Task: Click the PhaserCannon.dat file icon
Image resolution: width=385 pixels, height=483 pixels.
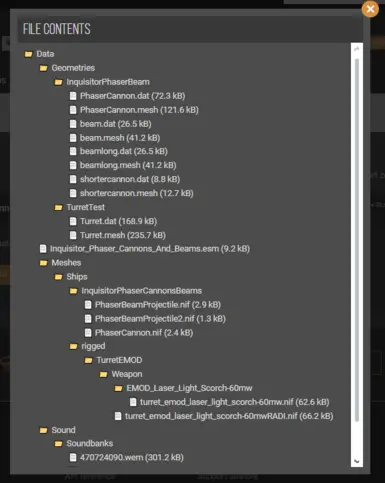Action: (73, 96)
